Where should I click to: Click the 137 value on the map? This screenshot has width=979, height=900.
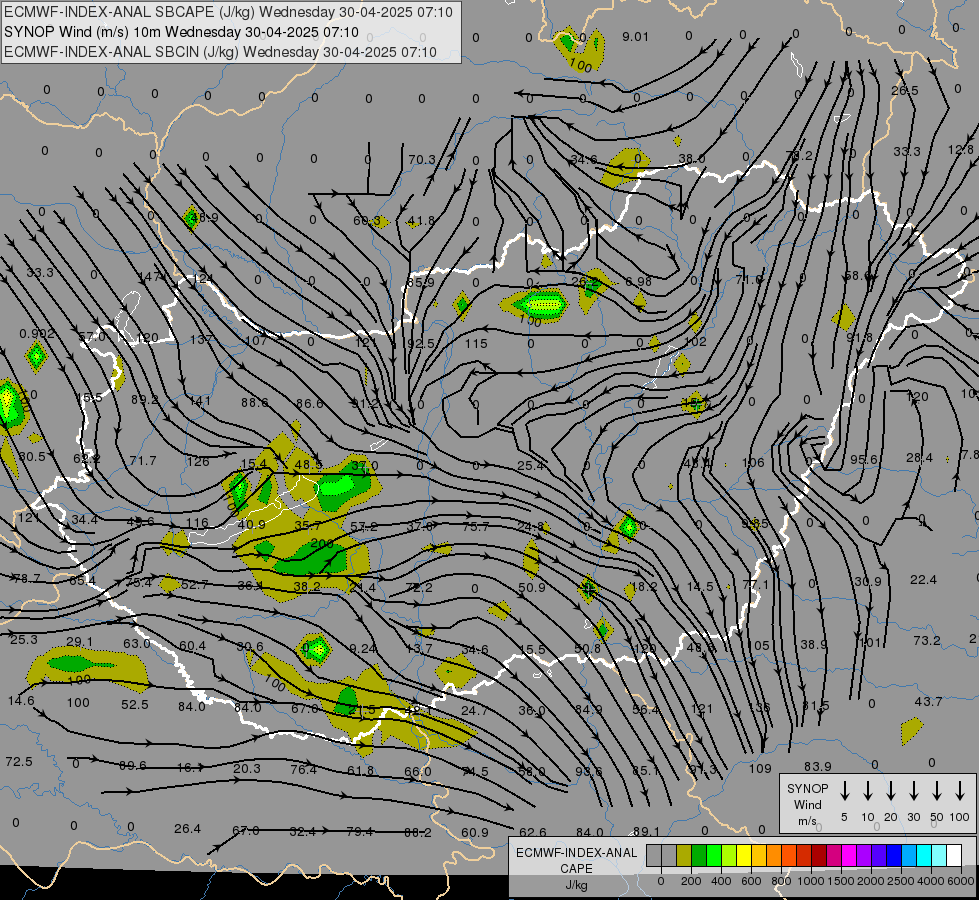202,339
